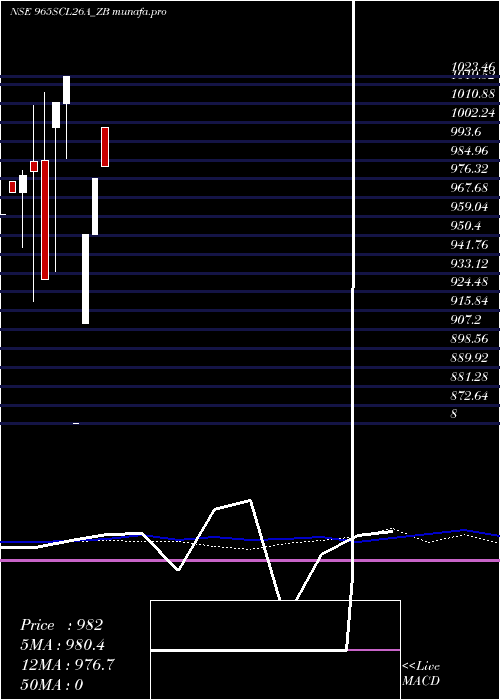Click the 1002.24 price axis label
The height and width of the screenshot is (700, 500).
tap(473, 113)
